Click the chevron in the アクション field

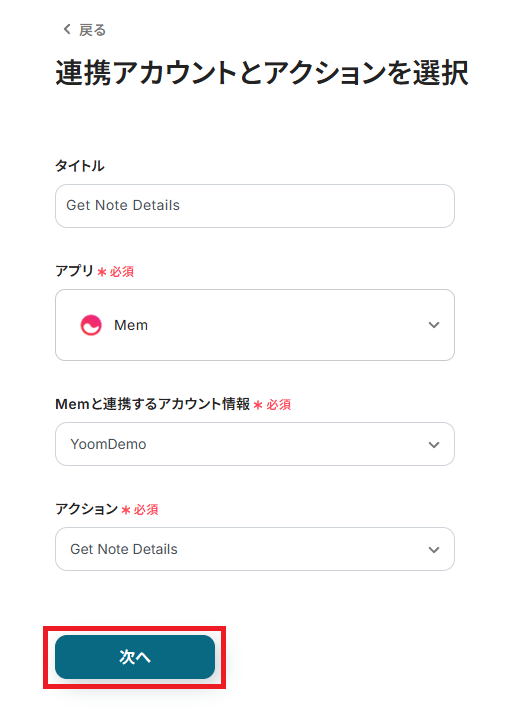click(434, 550)
